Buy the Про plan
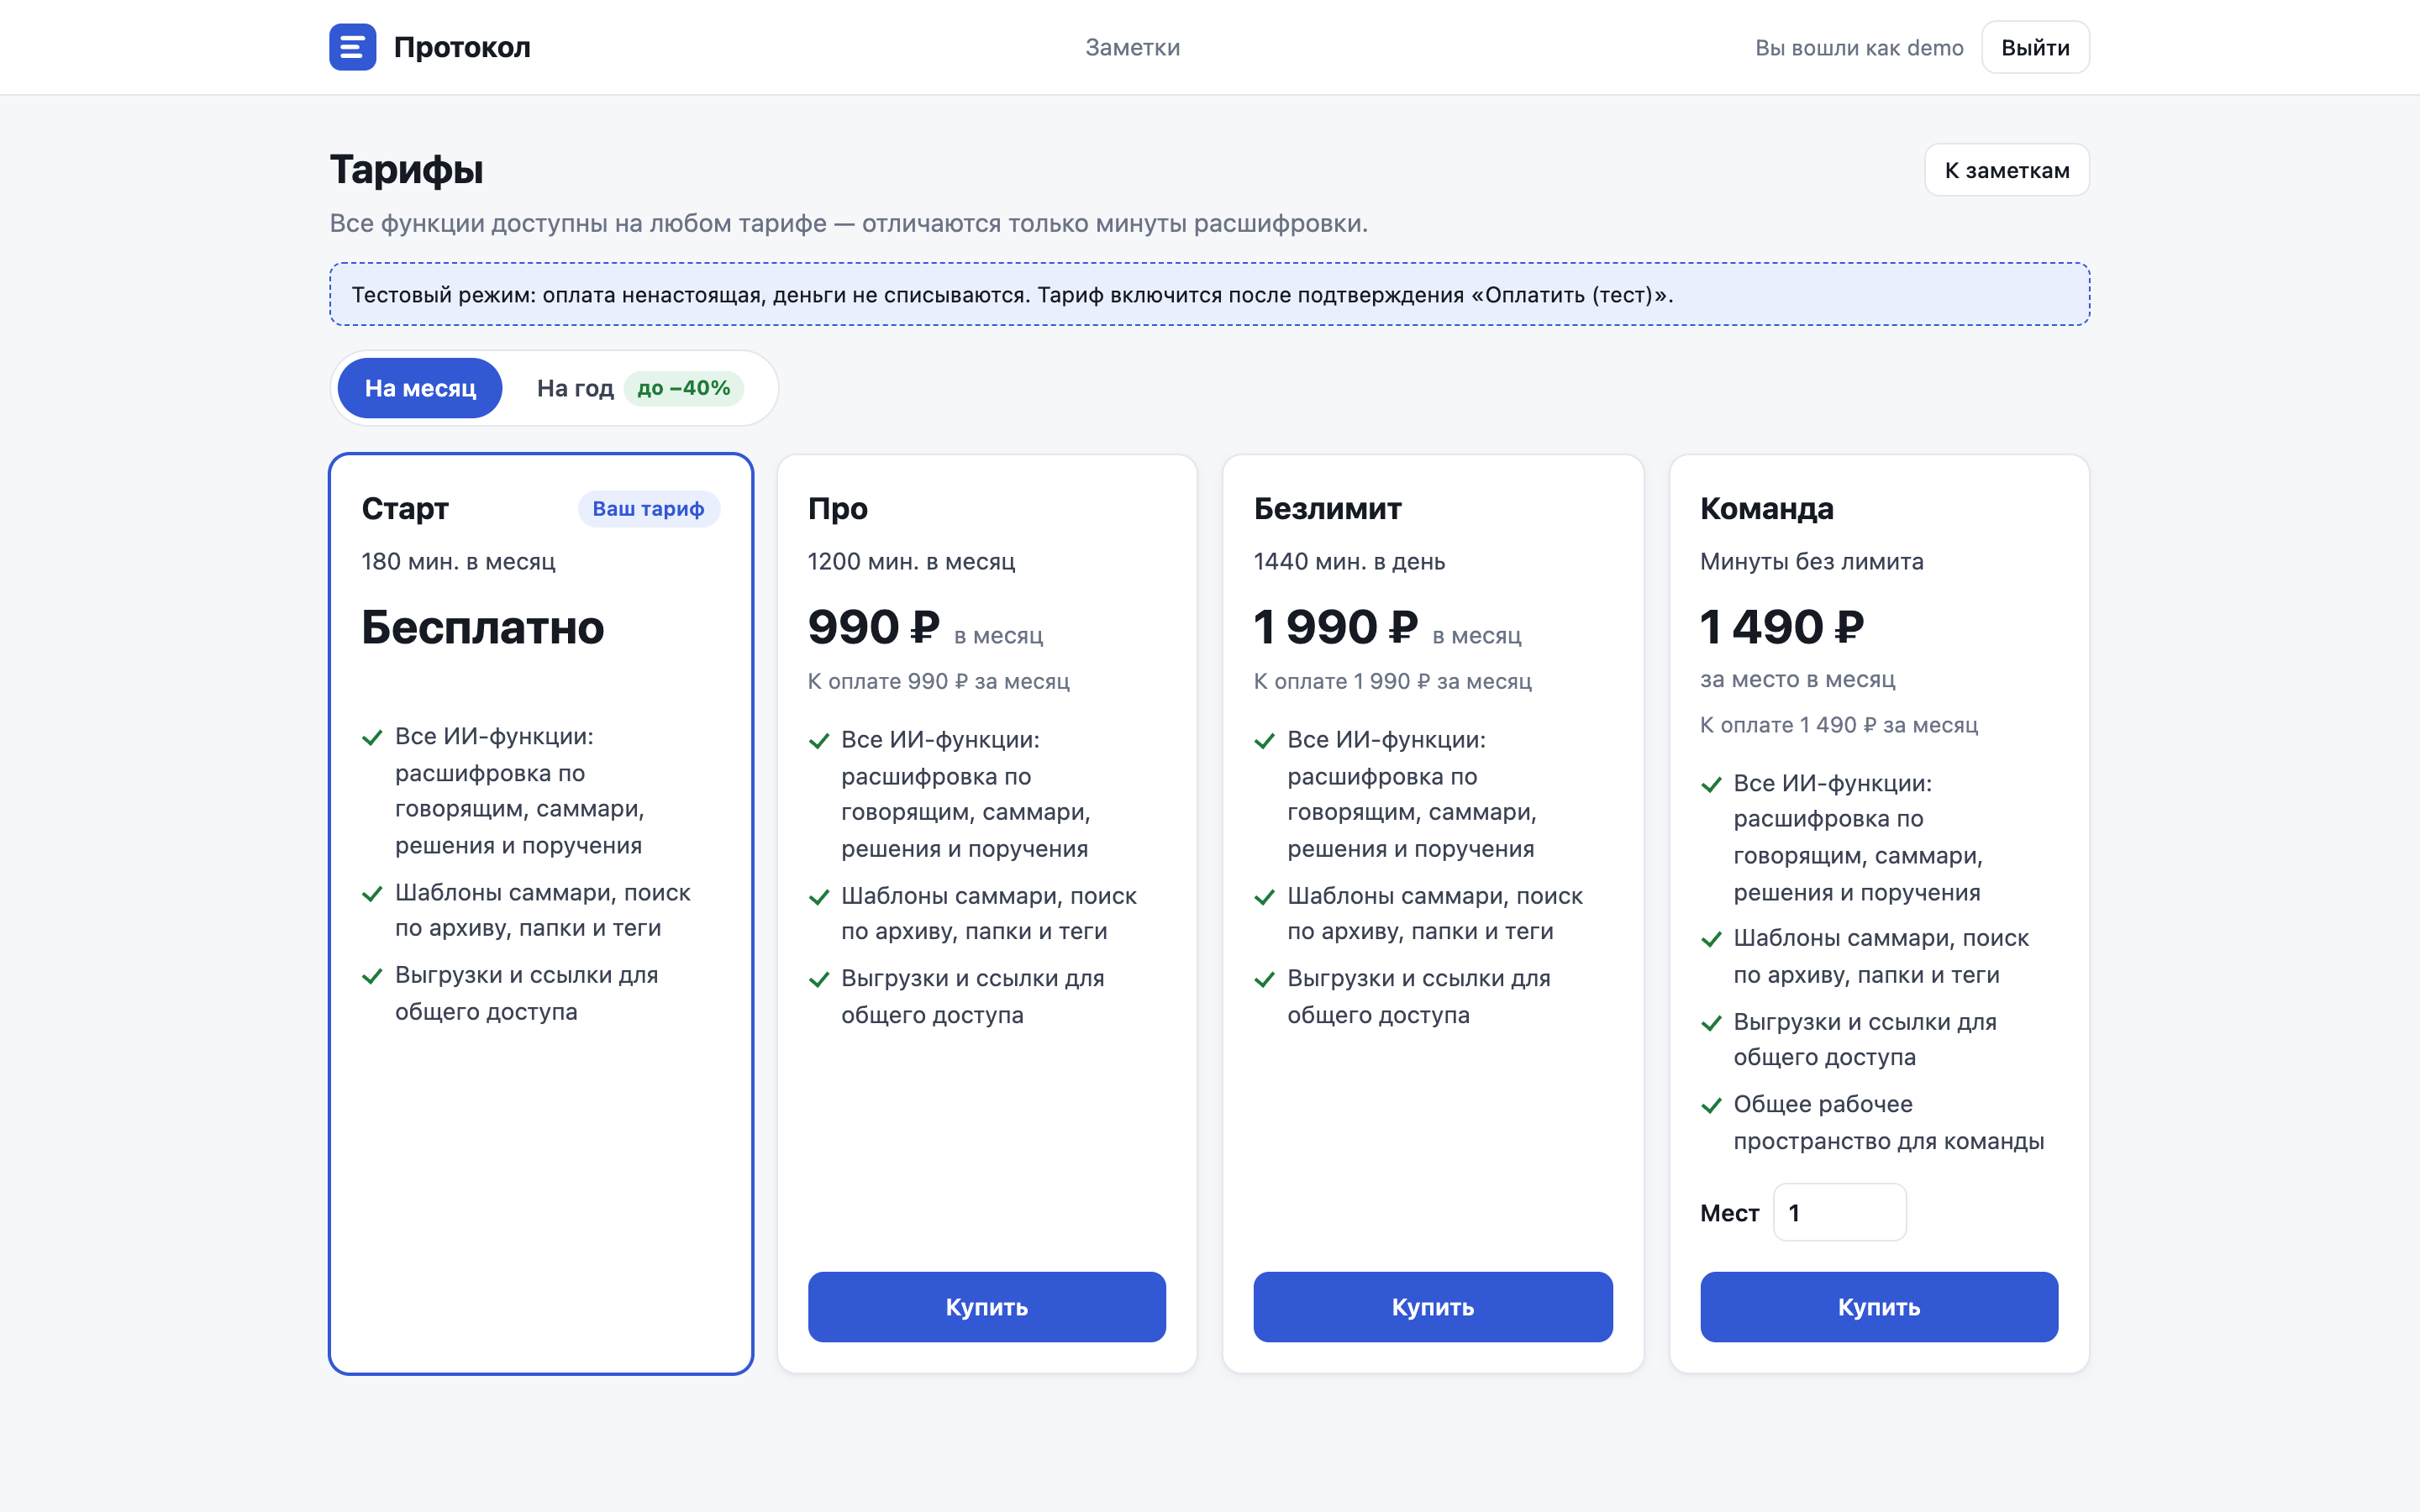This screenshot has height=1512, width=2420. coord(986,1307)
